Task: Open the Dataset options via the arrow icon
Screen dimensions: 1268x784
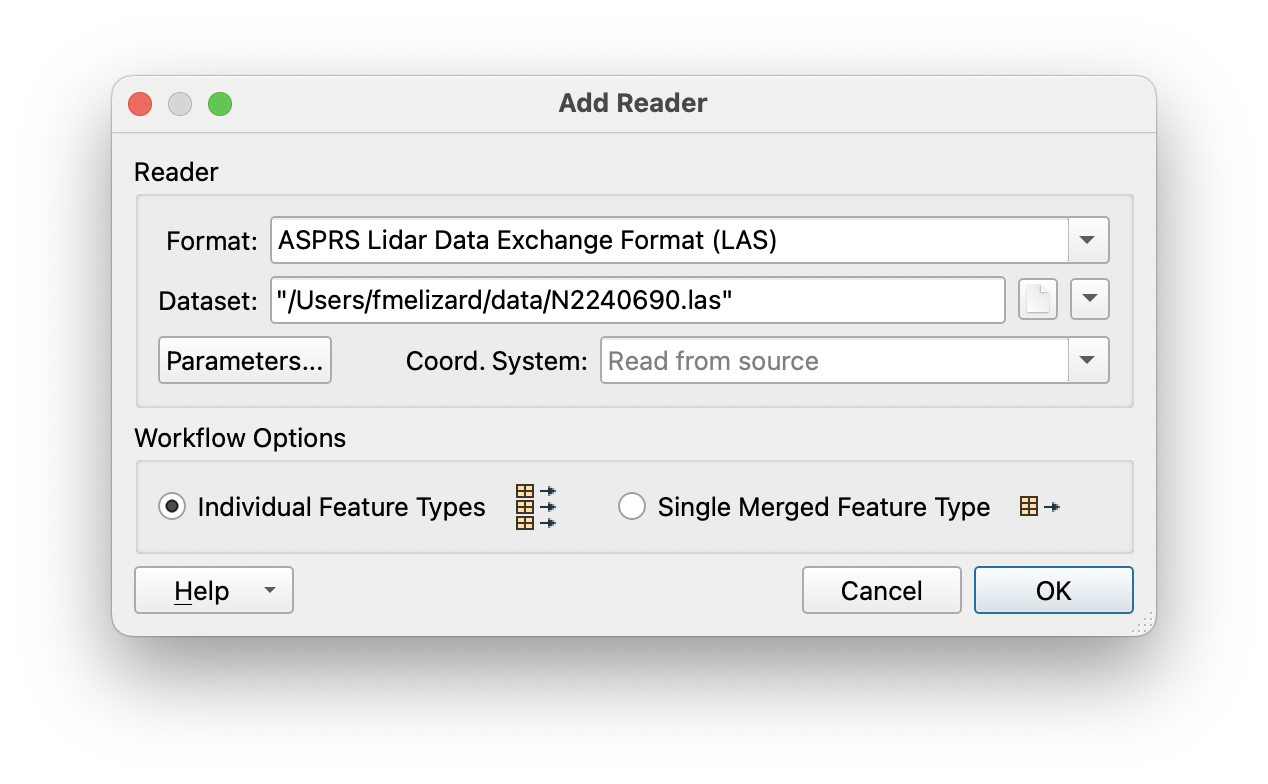Action: [x=1089, y=299]
